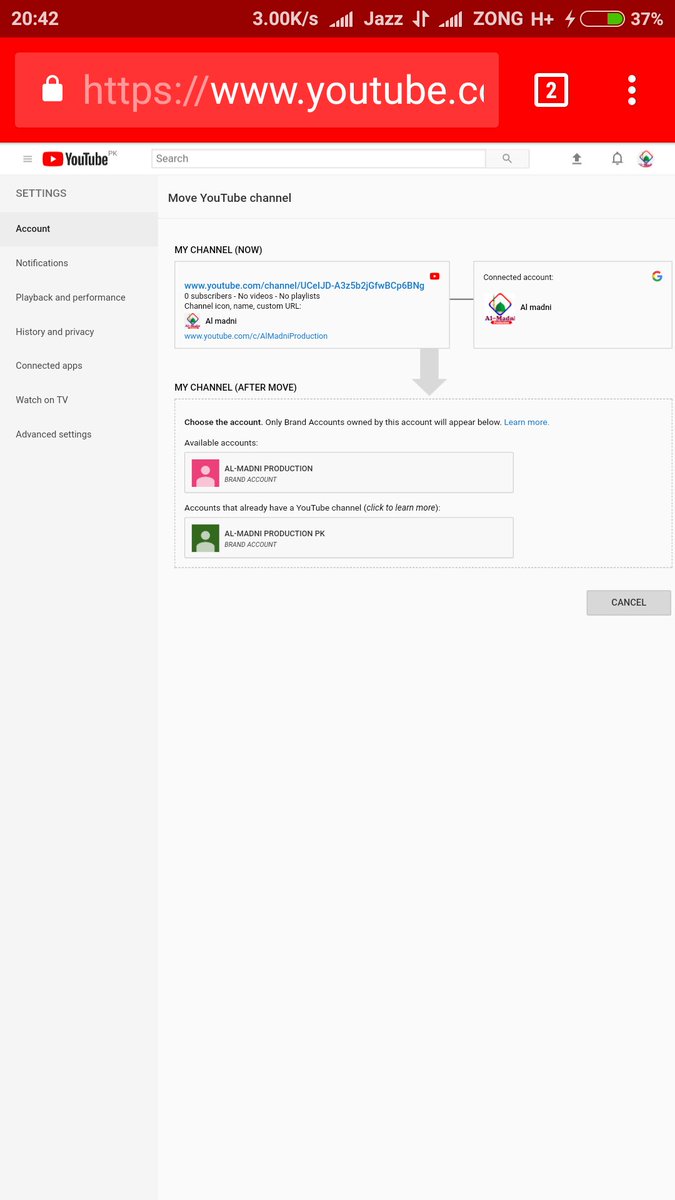The width and height of the screenshot is (675, 1200).
Task: Open the custom URL /c/AlMadniProduction link
Action: pos(256,336)
